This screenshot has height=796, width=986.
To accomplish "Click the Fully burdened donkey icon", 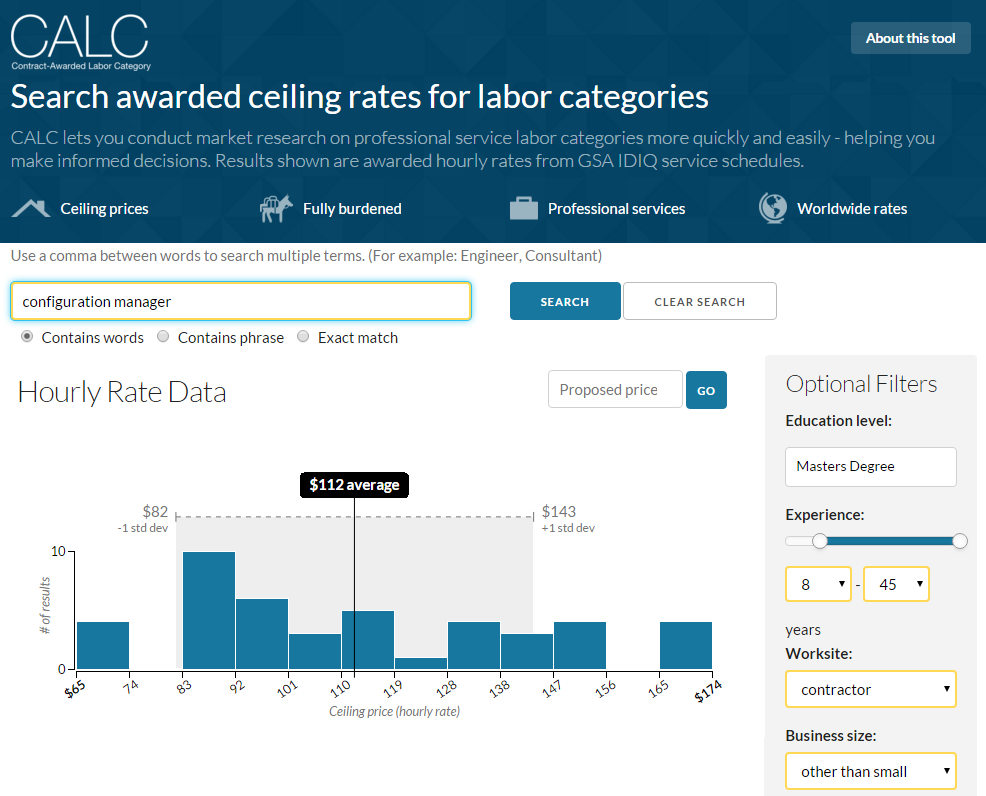I will 273,208.
